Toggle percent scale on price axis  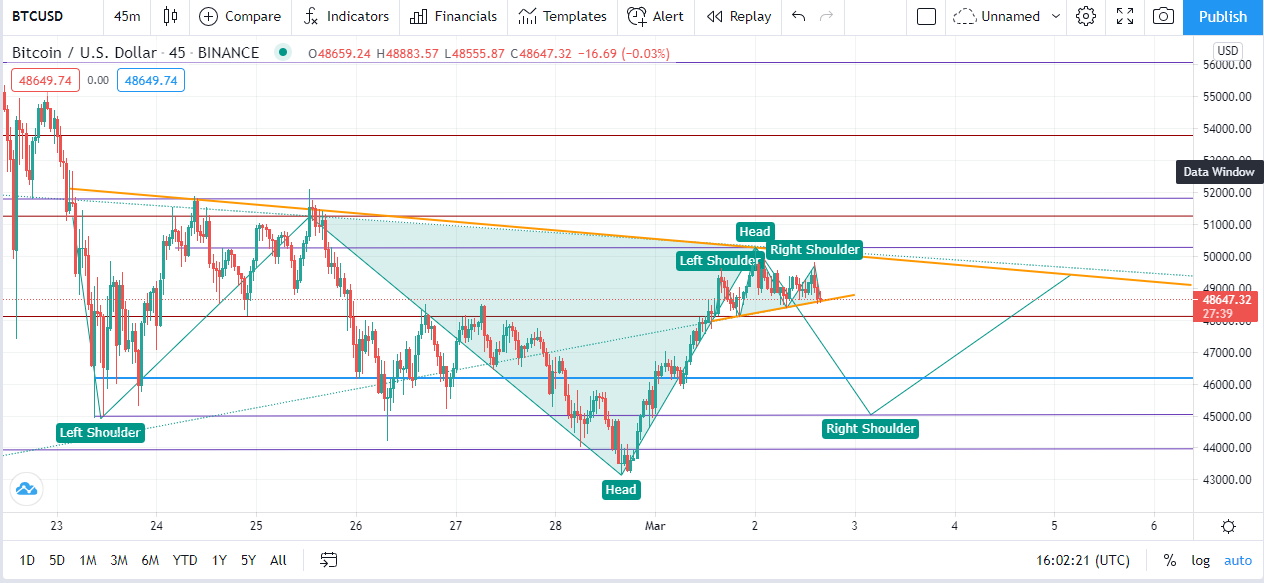pos(1169,560)
